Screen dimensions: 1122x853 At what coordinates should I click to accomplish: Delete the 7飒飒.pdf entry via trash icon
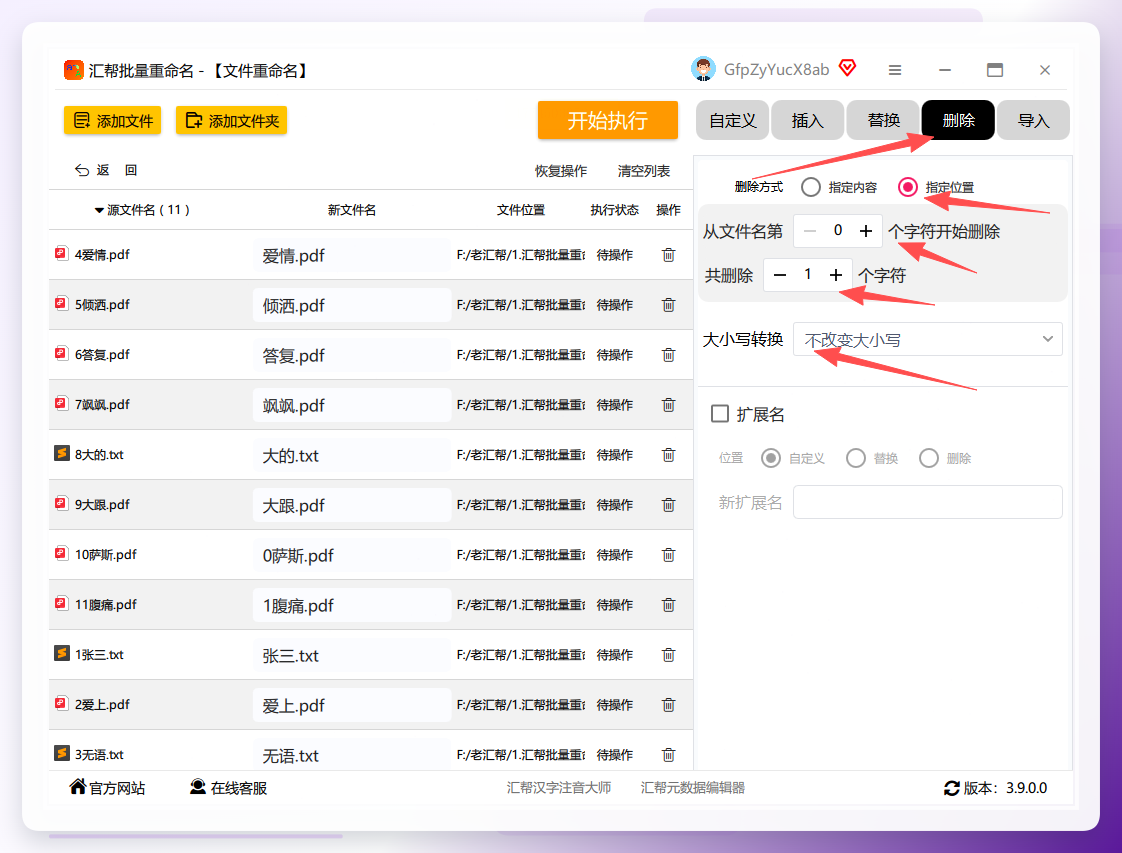(x=668, y=405)
